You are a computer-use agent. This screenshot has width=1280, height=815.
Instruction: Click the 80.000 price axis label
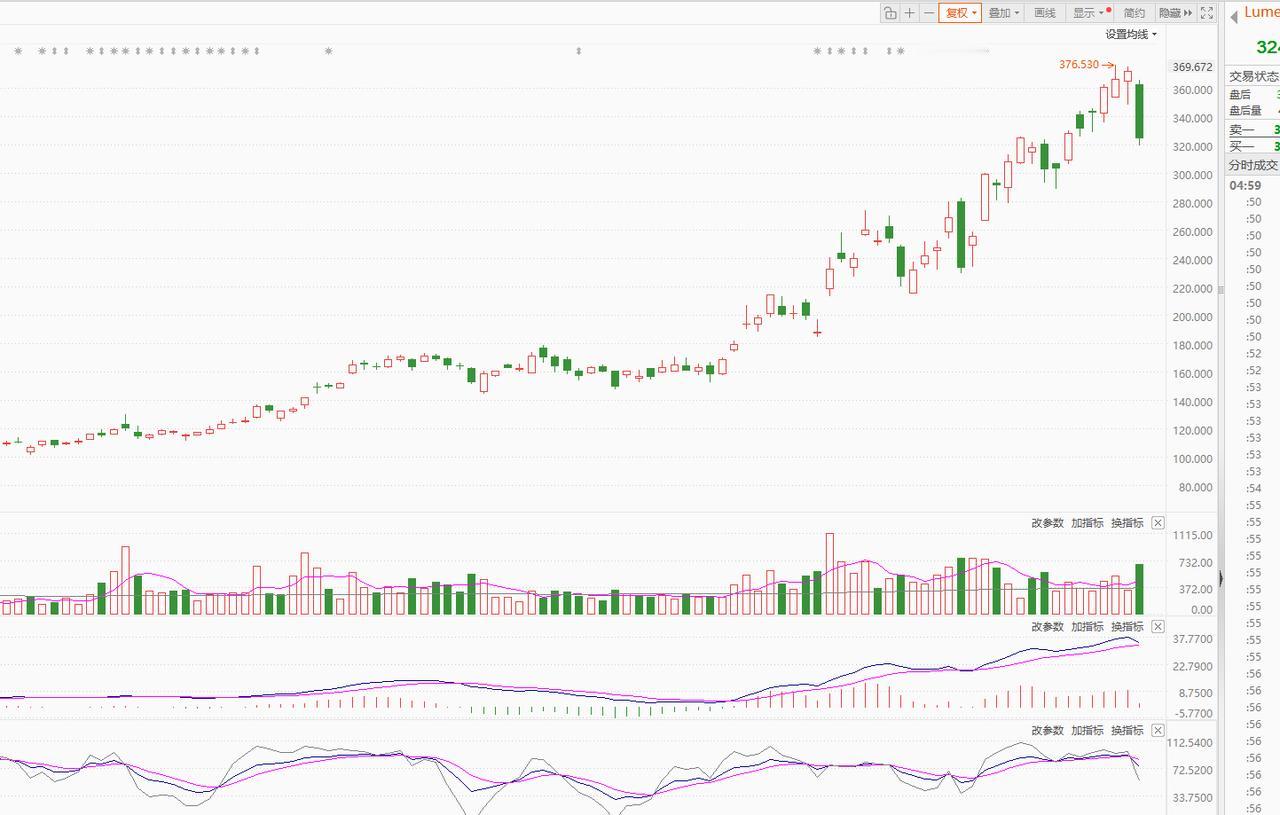[x=1196, y=488]
